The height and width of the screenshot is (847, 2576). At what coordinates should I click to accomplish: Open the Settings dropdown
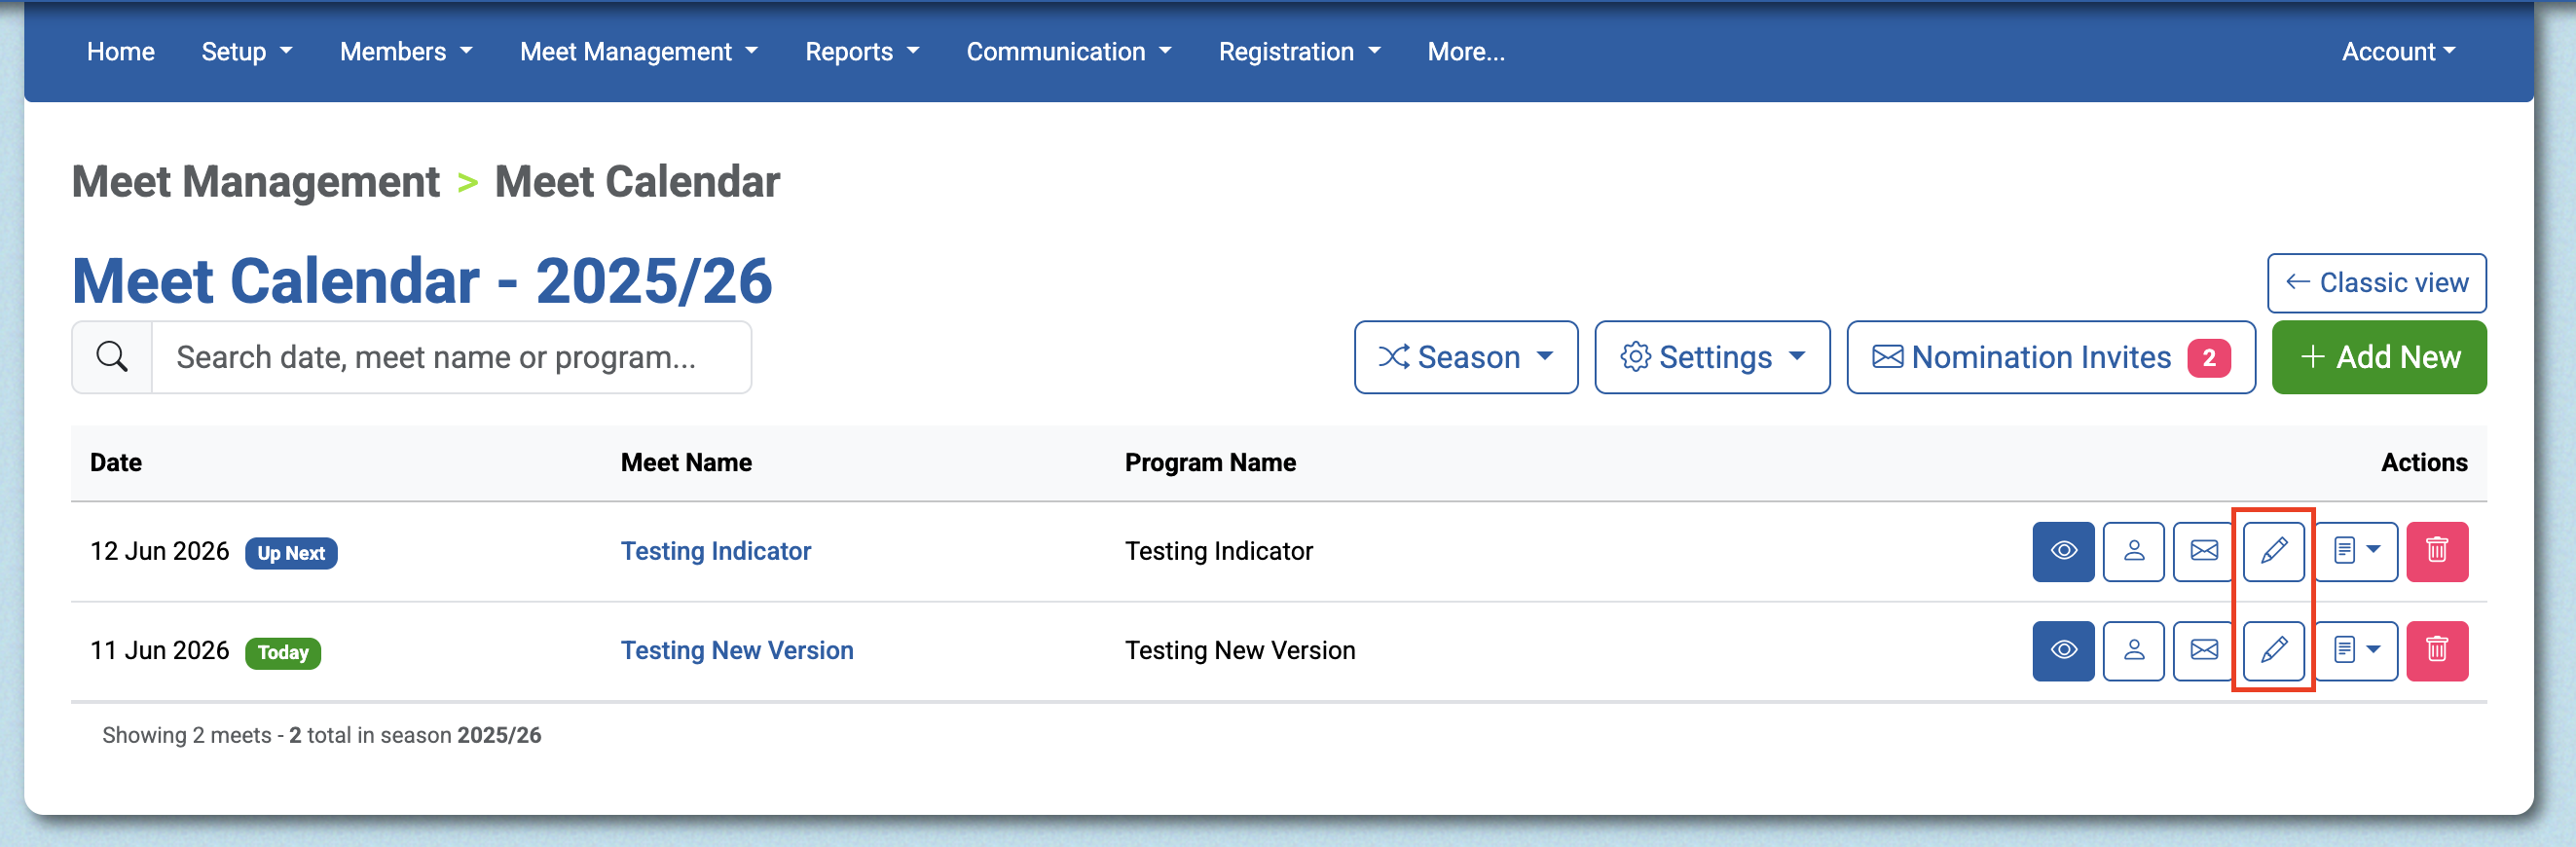[1712, 357]
